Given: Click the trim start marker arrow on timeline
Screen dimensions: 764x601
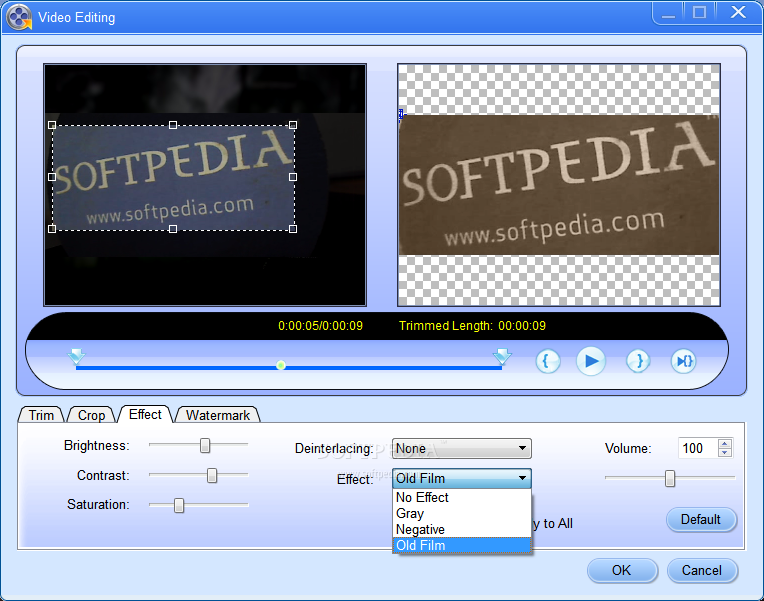Looking at the screenshot, I should click(76, 356).
